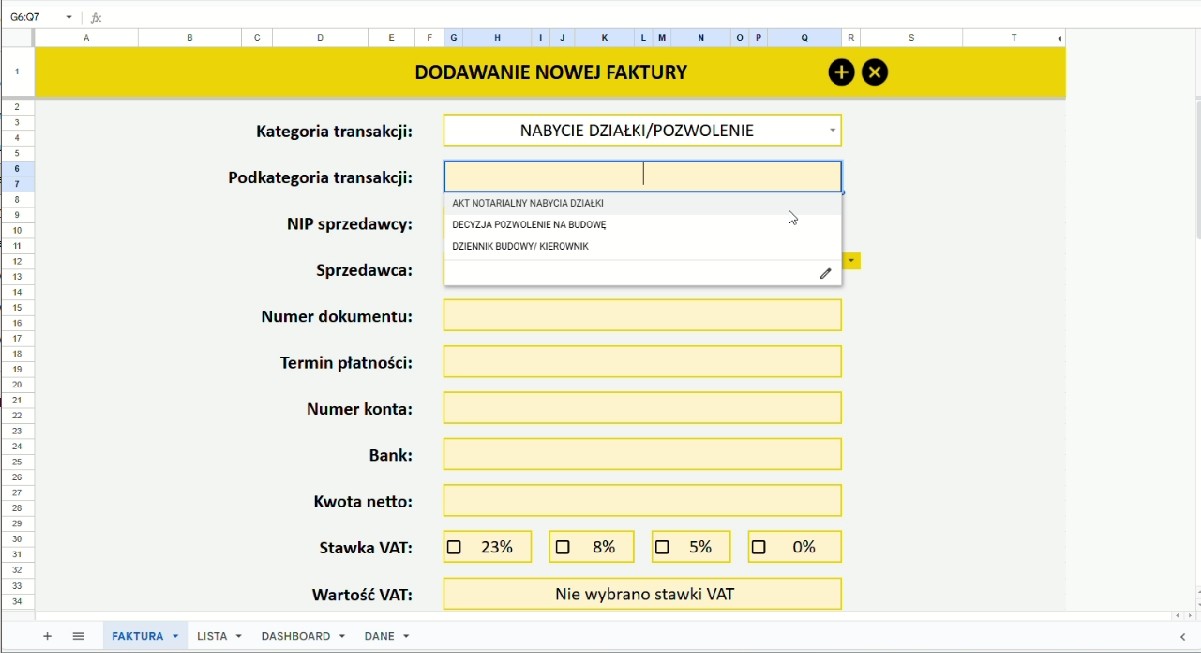Click the pencil edit icon in dropdown list

(x=826, y=273)
